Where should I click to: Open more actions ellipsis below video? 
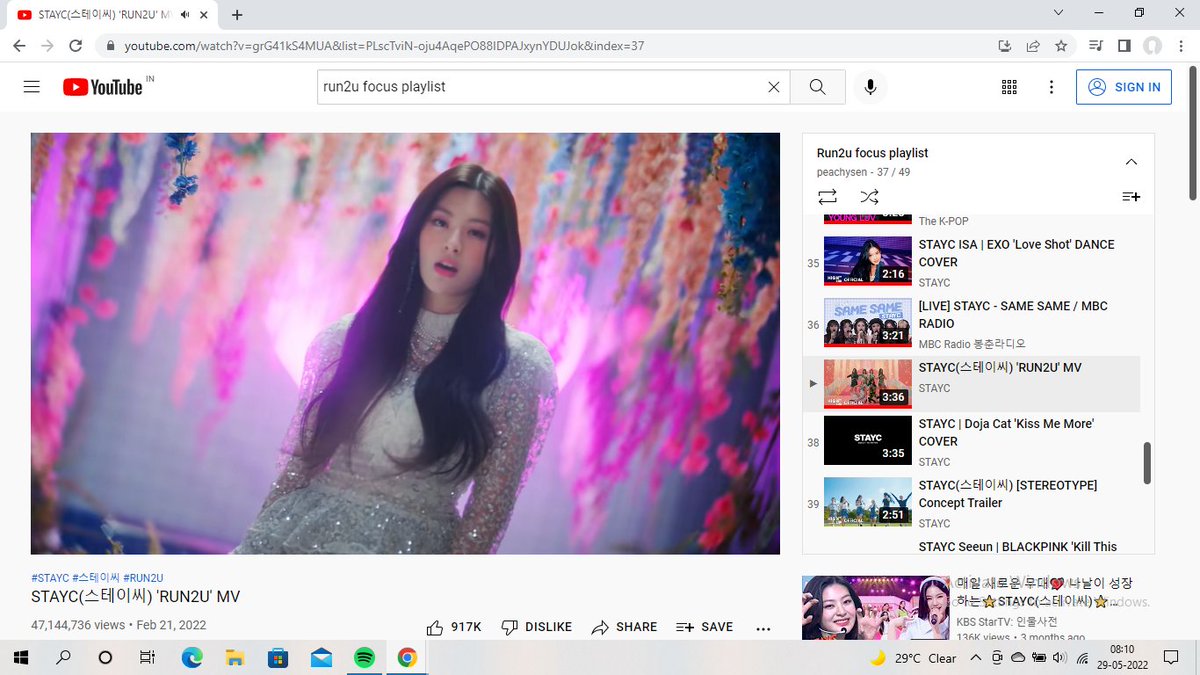pos(763,628)
